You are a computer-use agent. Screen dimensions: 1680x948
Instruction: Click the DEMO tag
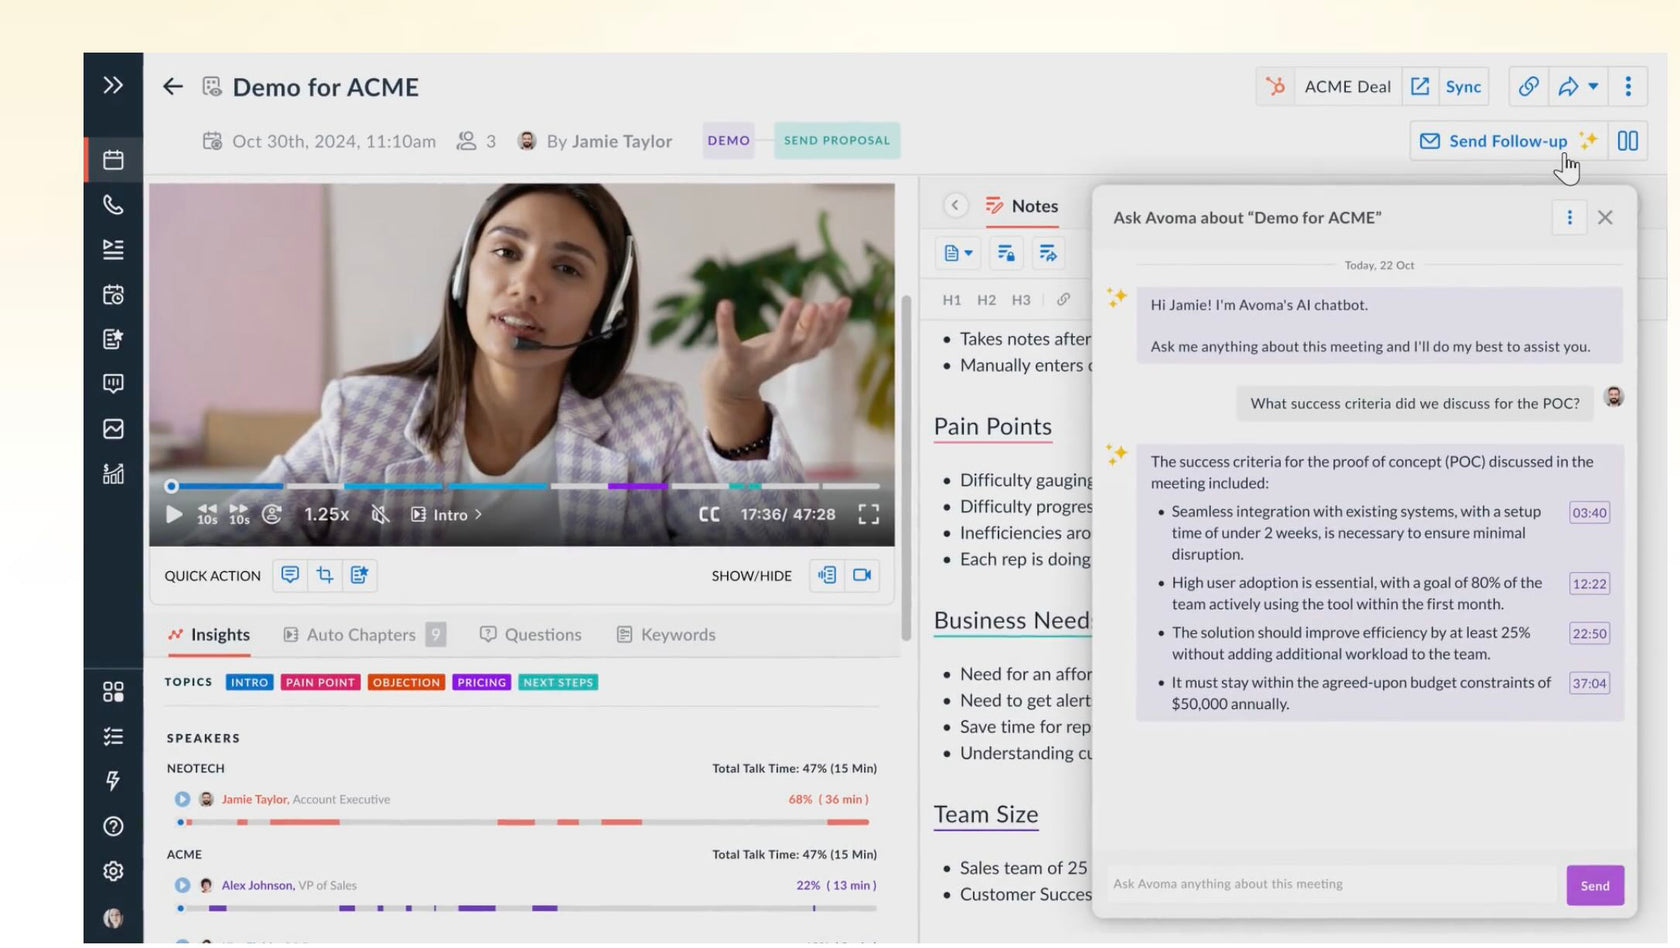click(x=729, y=141)
